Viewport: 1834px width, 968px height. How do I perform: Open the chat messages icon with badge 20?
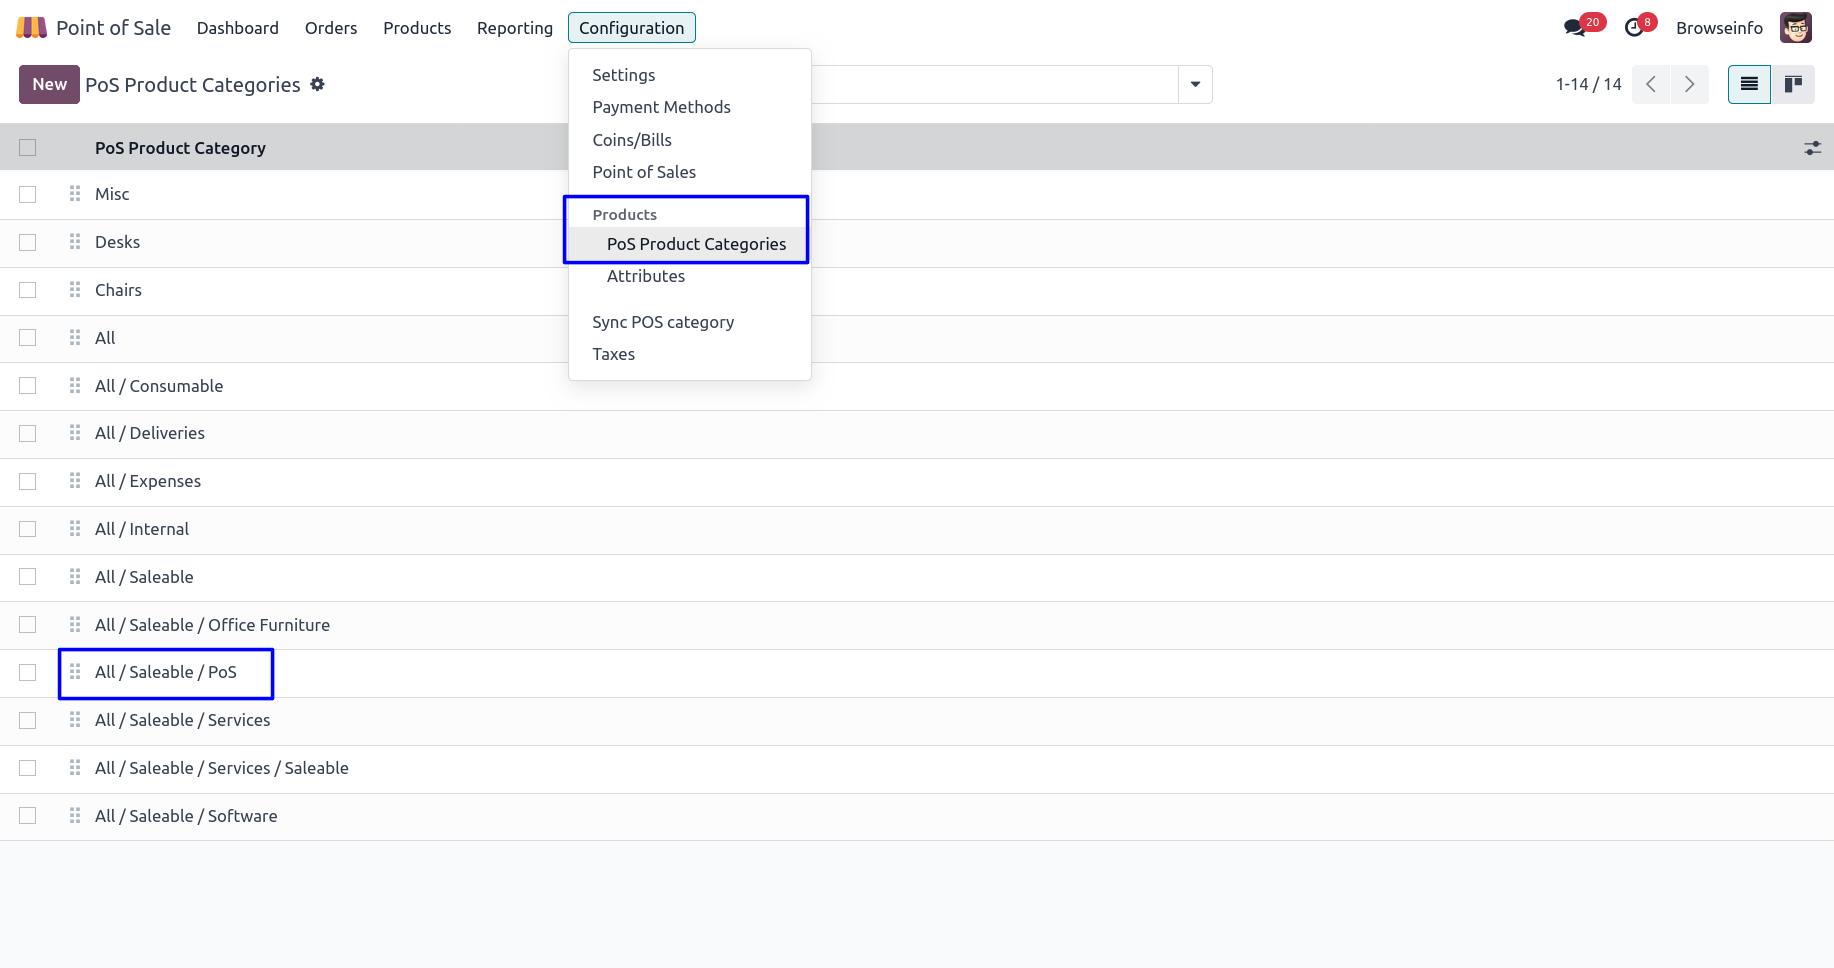point(1575,28)
